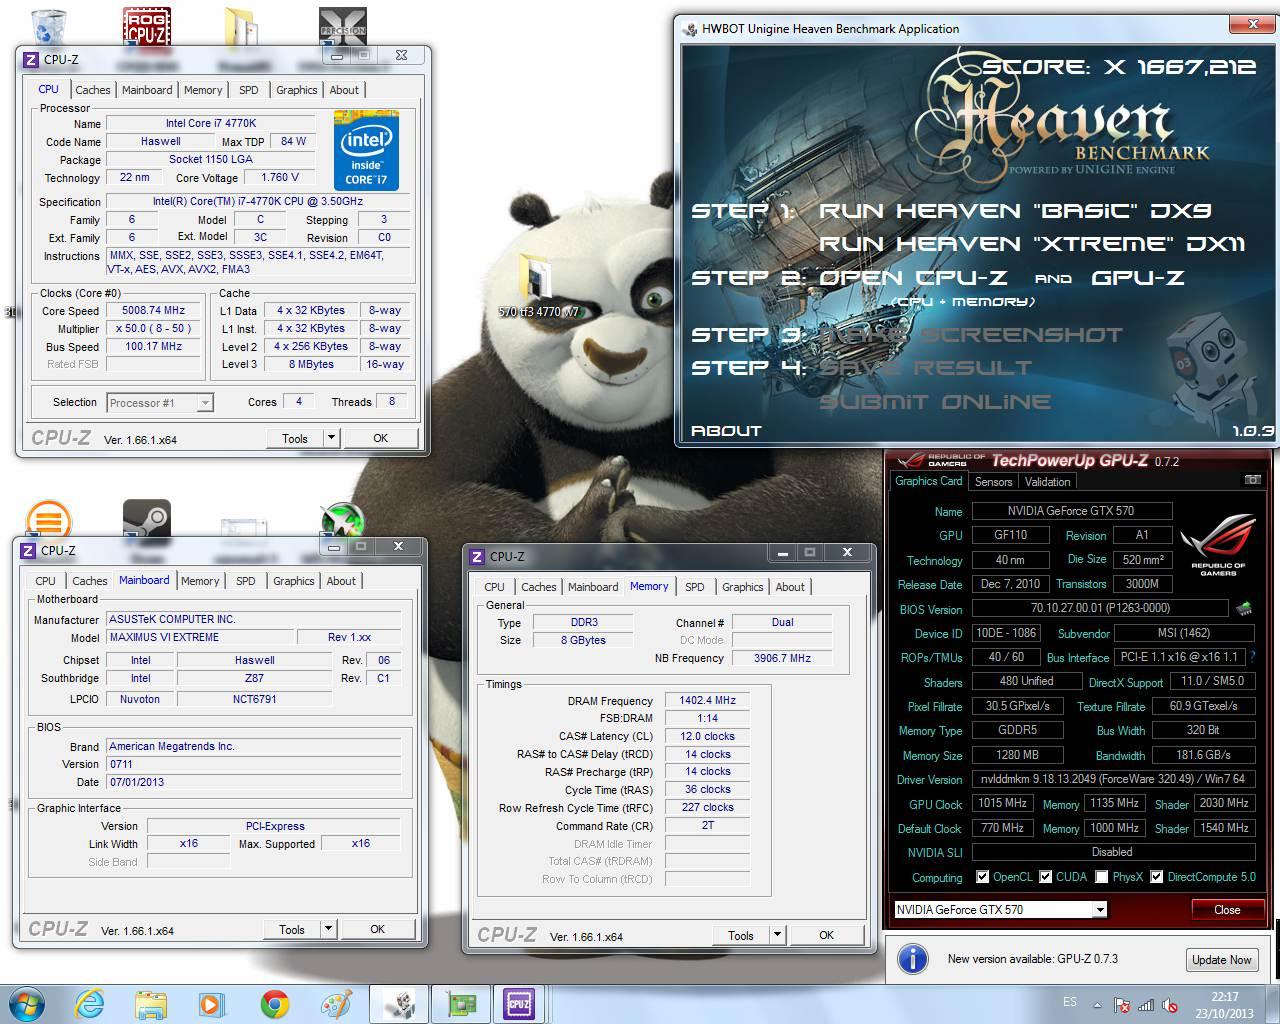Click the ES language indicator in taskbar

[1070, 1002]
